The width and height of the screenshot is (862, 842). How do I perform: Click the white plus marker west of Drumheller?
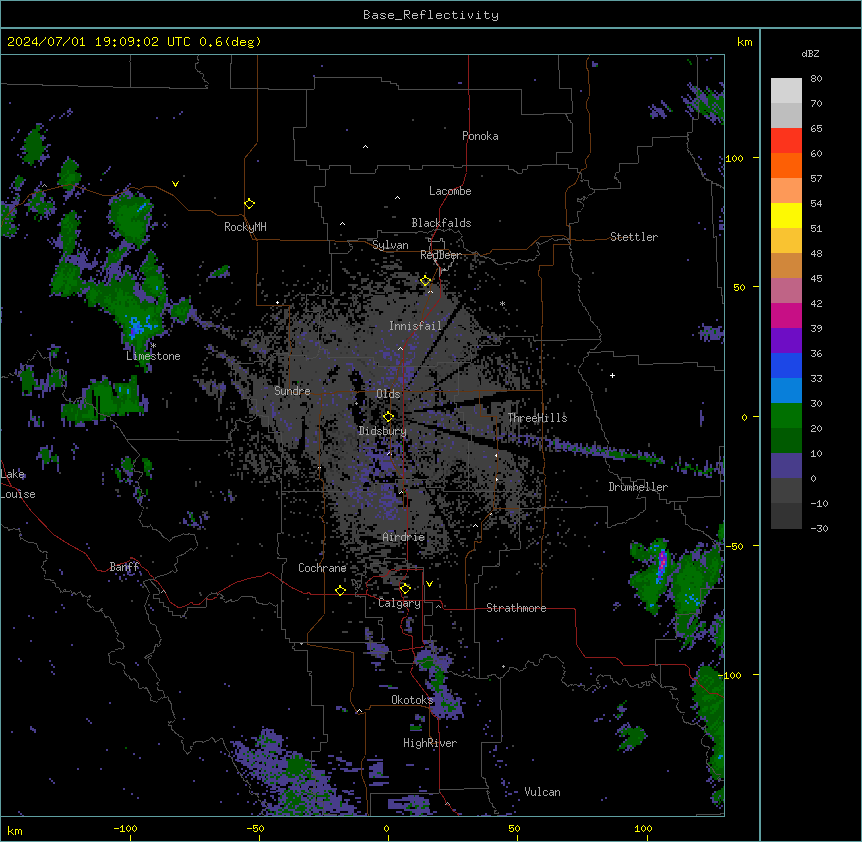[x=612, y=375]
